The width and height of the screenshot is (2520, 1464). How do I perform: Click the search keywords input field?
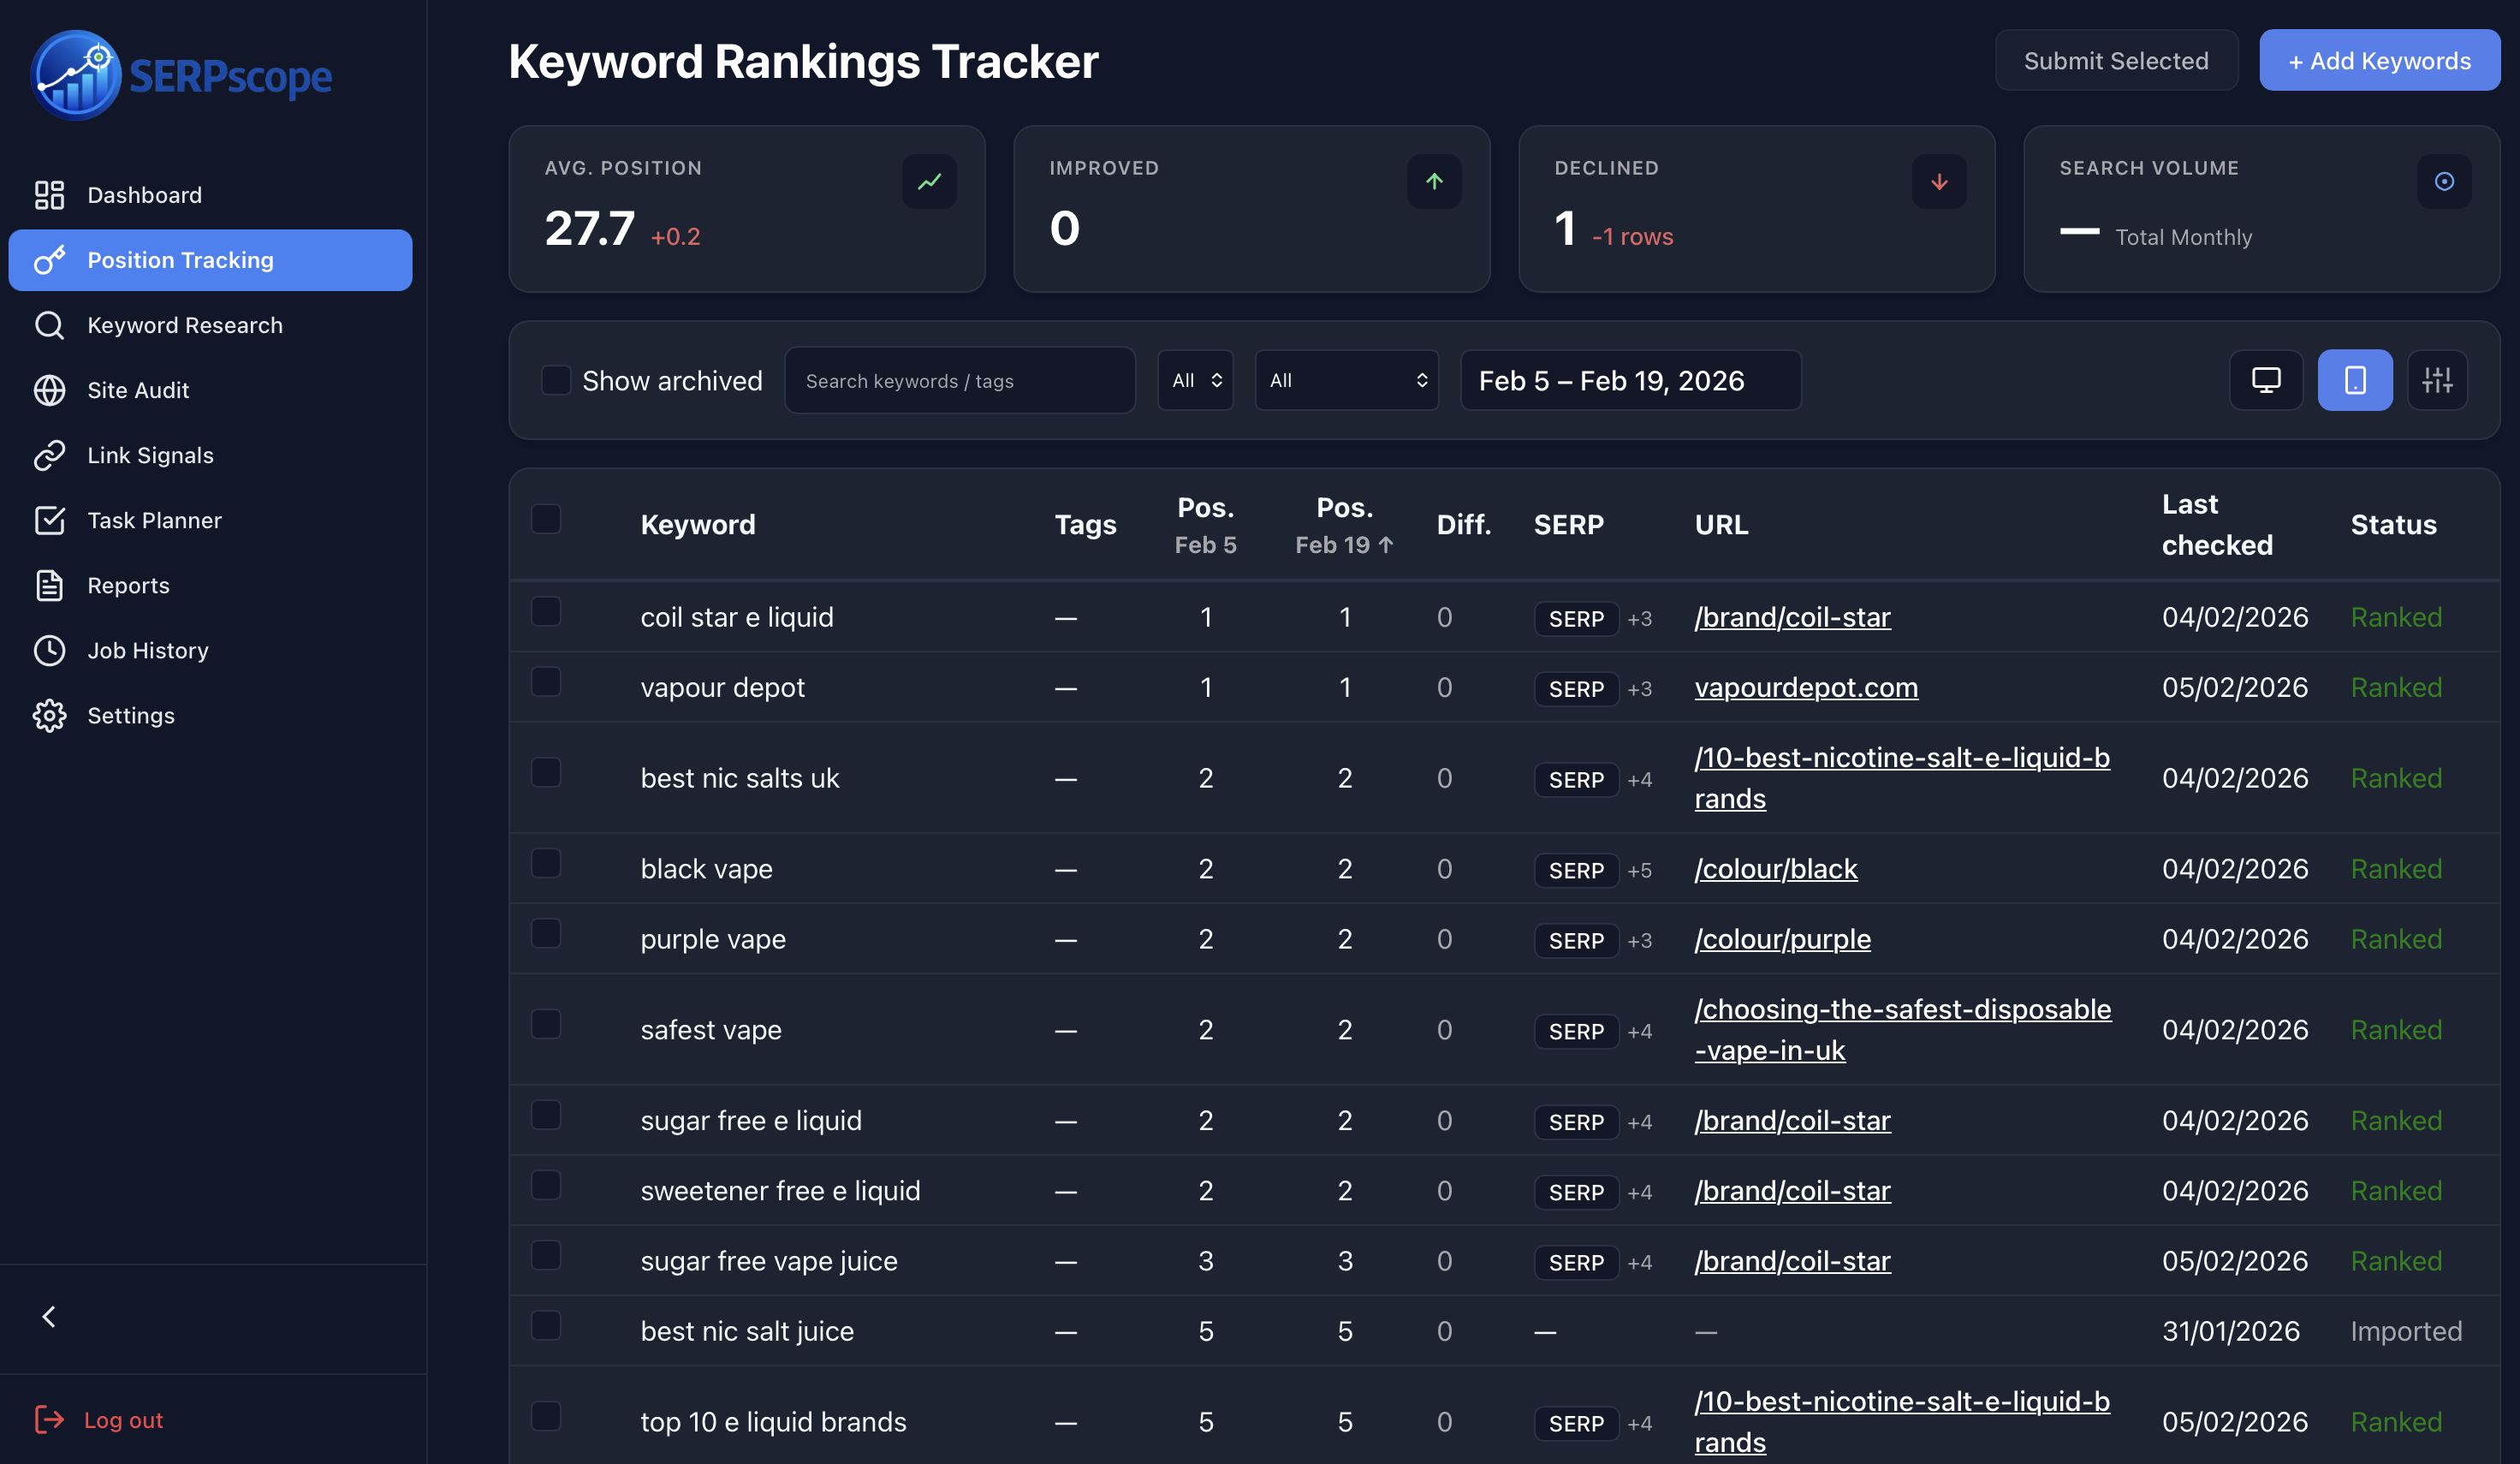pyautogui.click(x=959, y=380)
